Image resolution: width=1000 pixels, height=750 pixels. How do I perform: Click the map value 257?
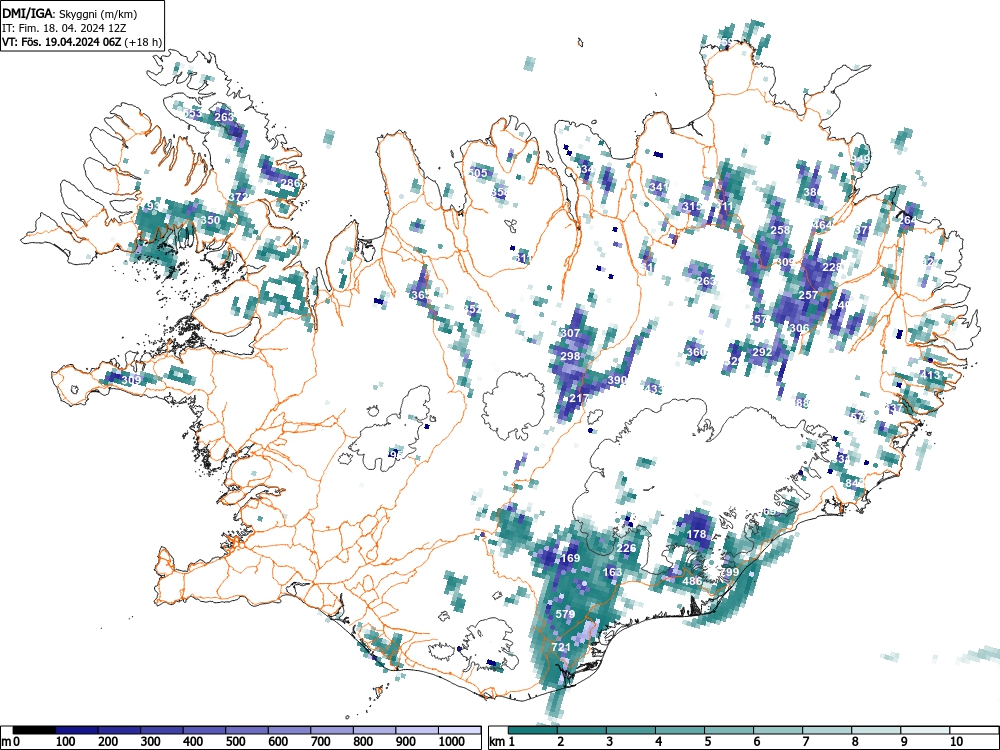click(808, 295)
